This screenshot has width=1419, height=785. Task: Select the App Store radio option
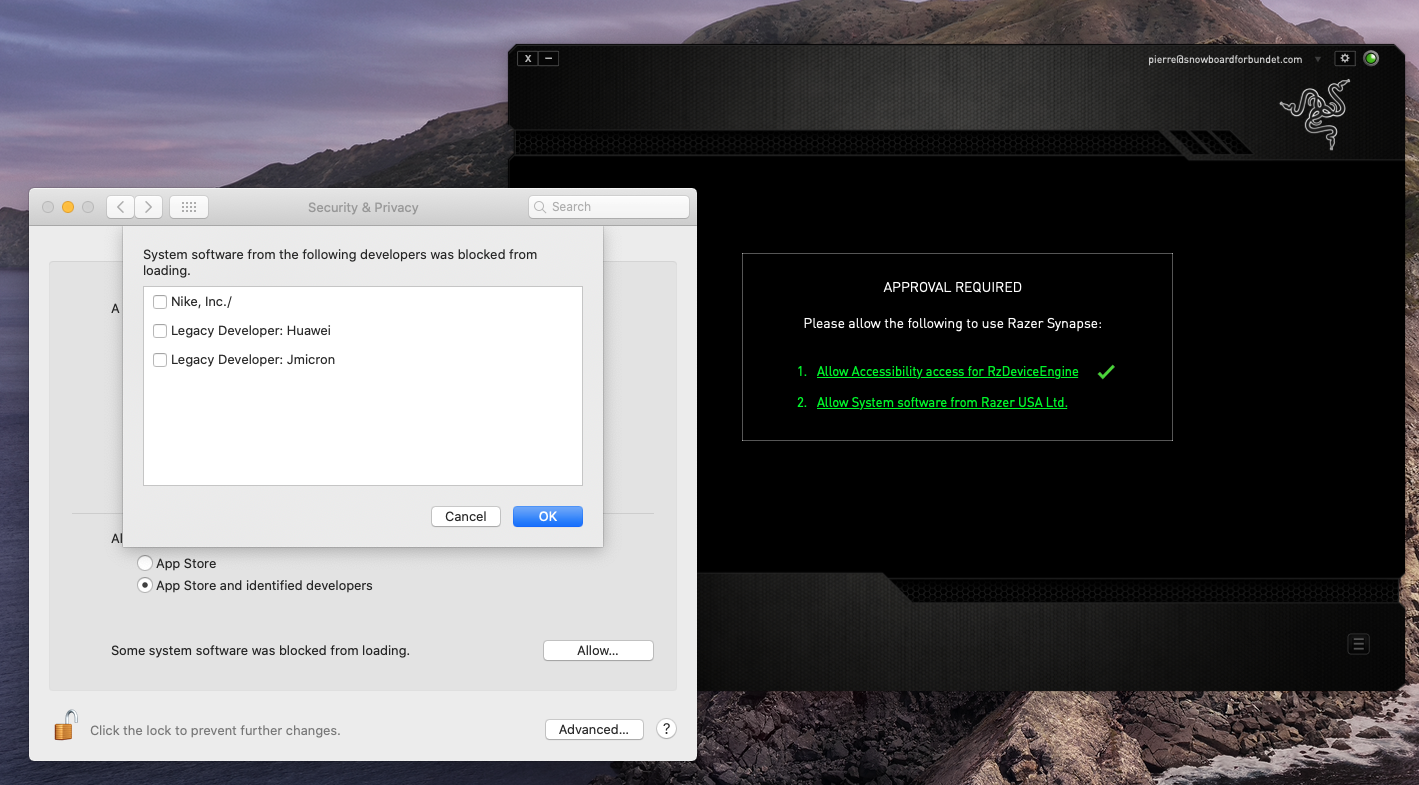pos(145,563)
